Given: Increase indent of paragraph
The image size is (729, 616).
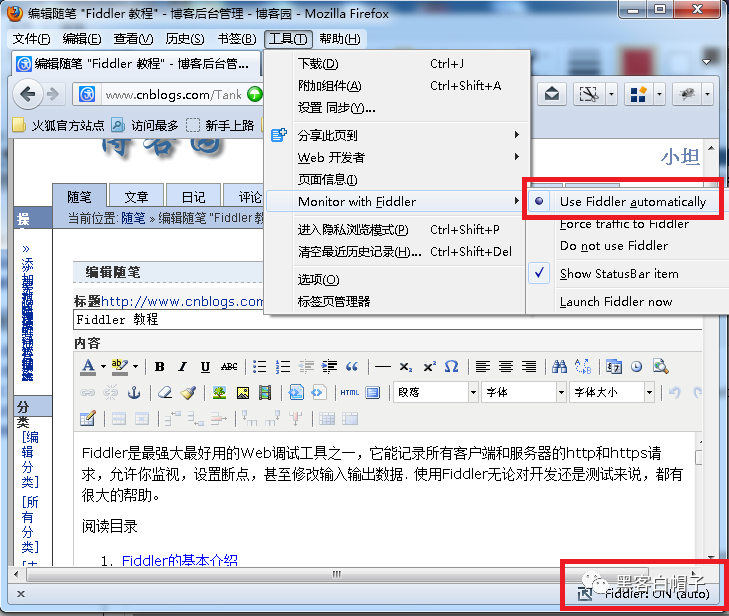Looking at the screenshot, I should pyautogui.click(x=329, y=367).
